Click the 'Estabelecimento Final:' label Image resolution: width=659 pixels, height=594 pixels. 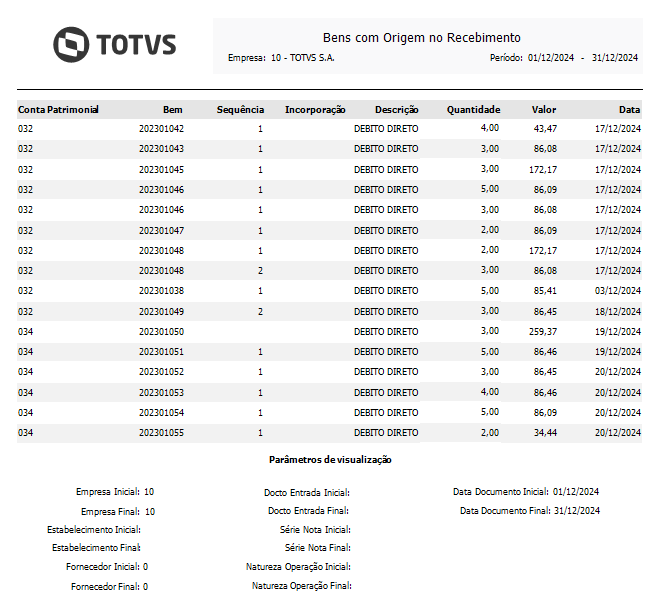tap(96, 548)
